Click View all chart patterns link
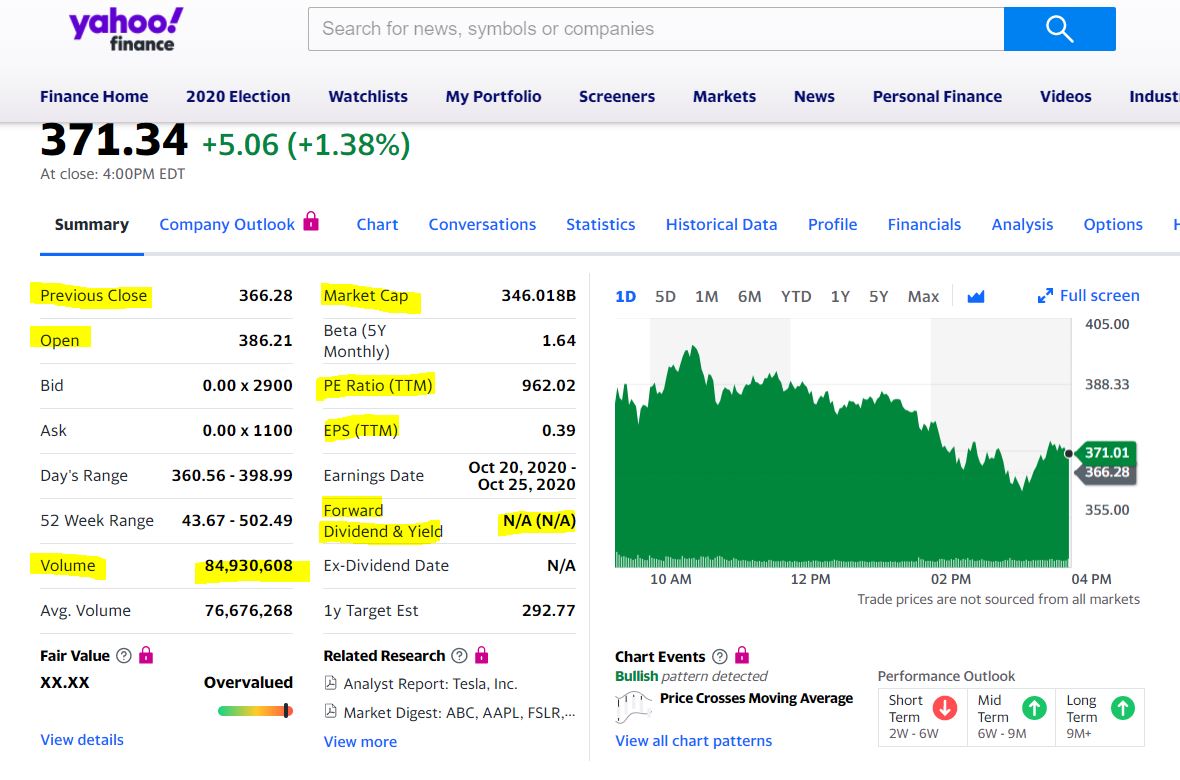 pos(693,741)
